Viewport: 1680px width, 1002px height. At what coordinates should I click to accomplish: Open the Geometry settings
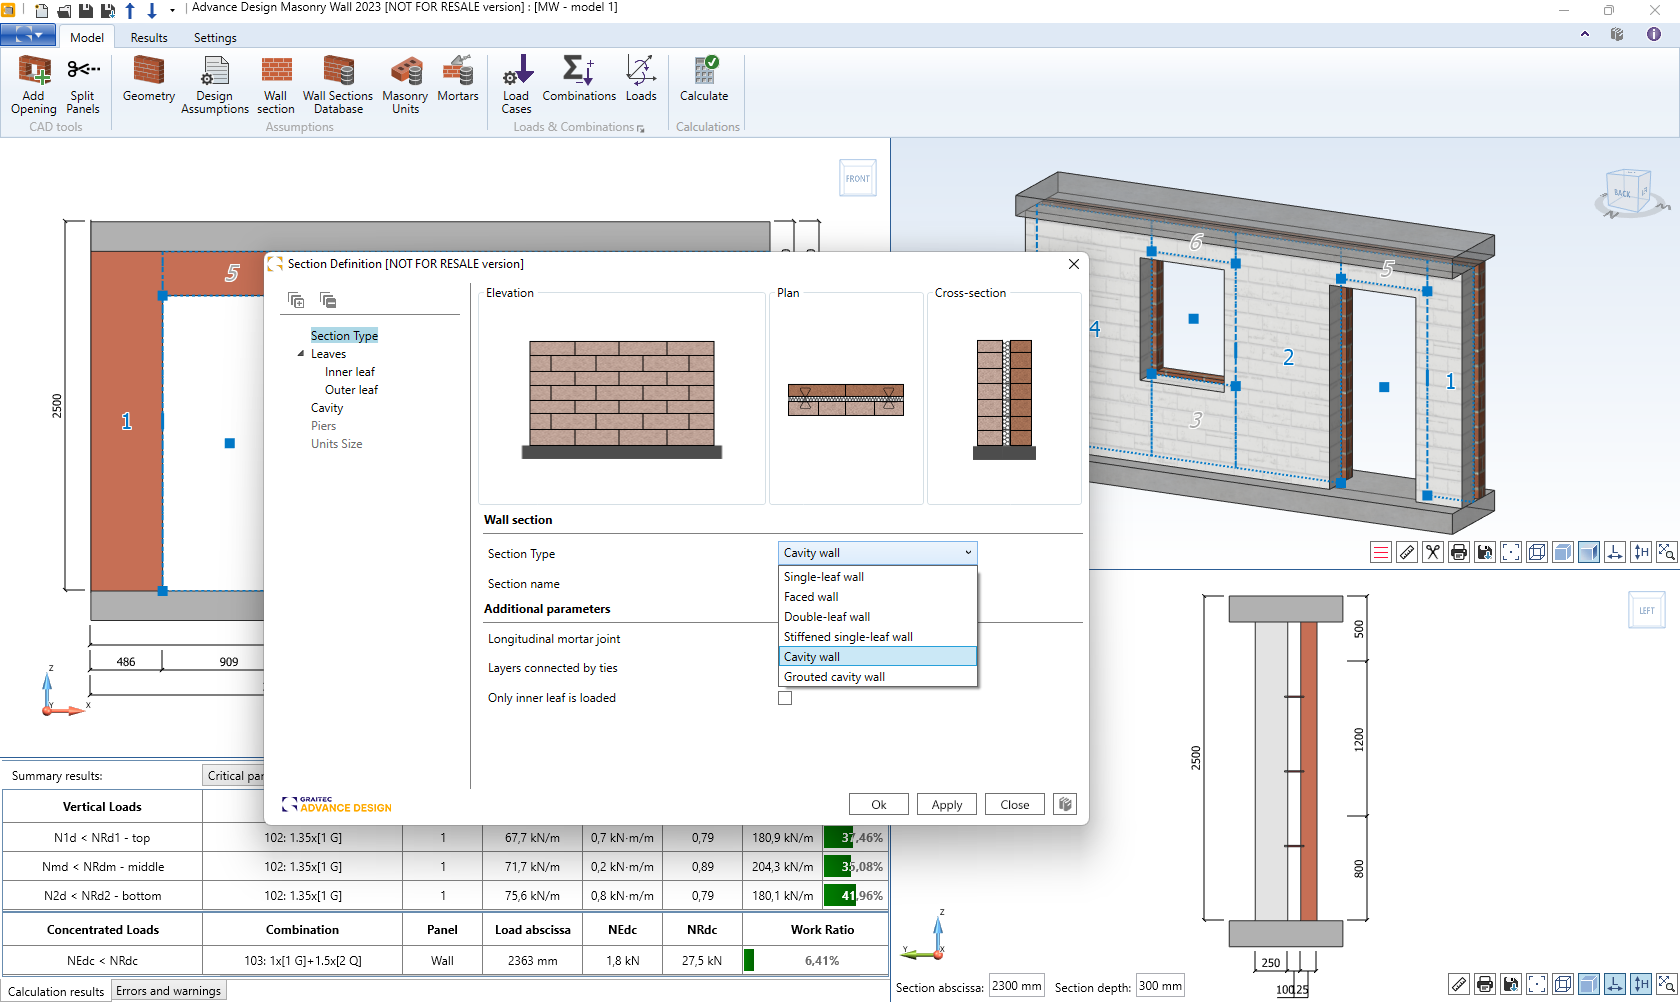[149, 78]
